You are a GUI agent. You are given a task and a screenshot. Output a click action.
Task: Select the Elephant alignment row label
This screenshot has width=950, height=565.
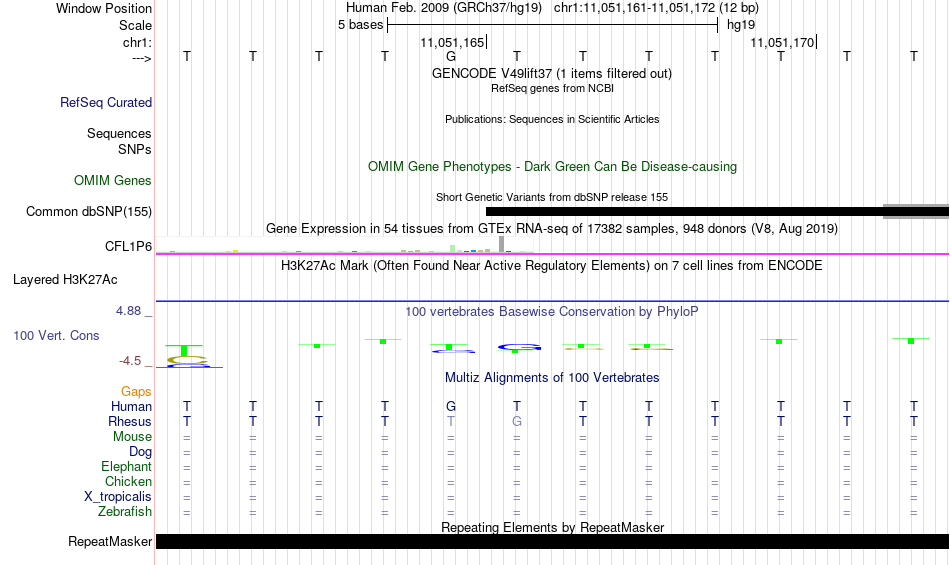click(x=127, y=466)
